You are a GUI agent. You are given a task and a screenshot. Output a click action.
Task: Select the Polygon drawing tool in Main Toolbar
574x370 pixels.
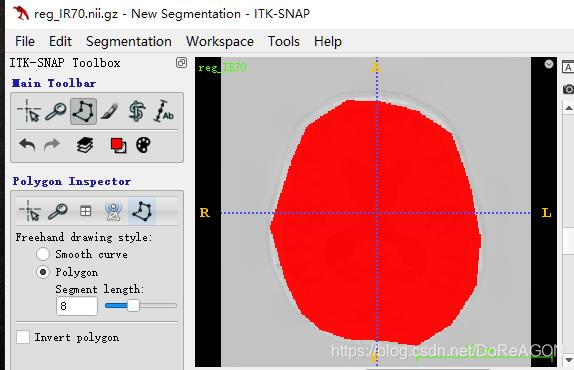[83, 111]
